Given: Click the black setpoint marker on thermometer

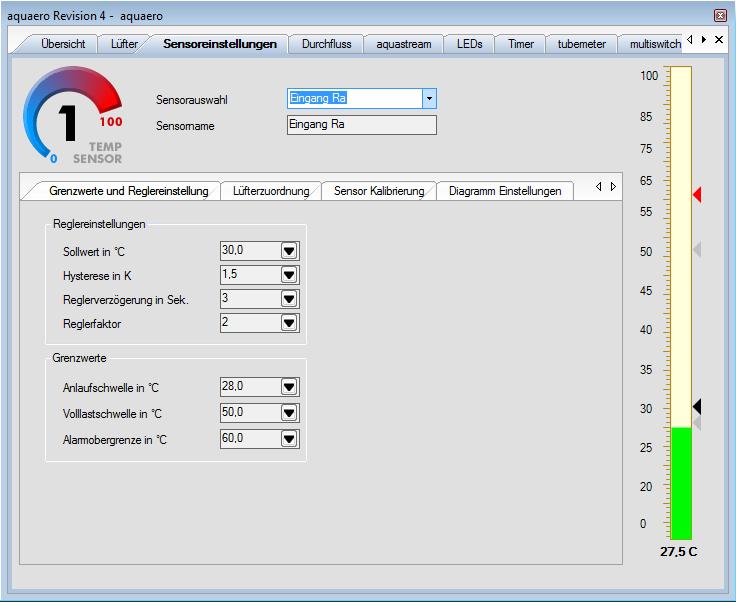Looking at the screenshot, I should click(x=697, y=406).
